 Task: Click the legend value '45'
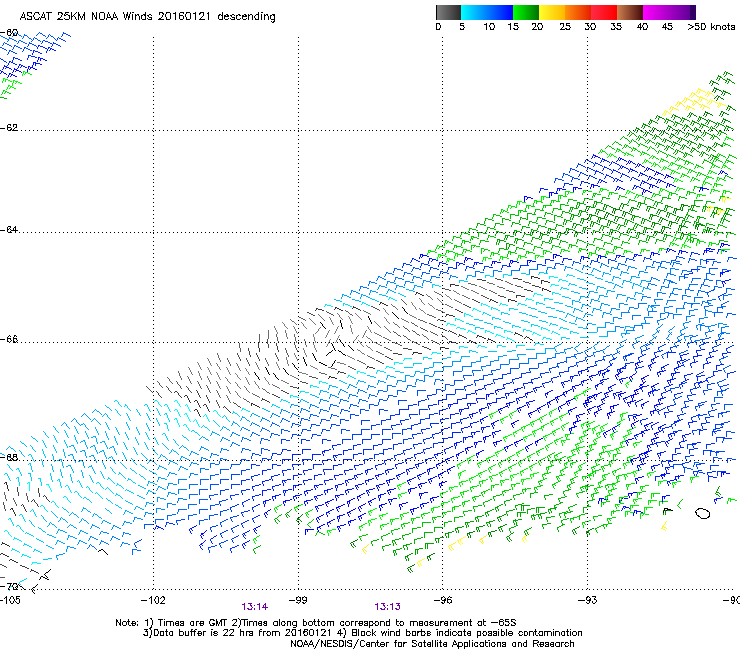[667, 27]
